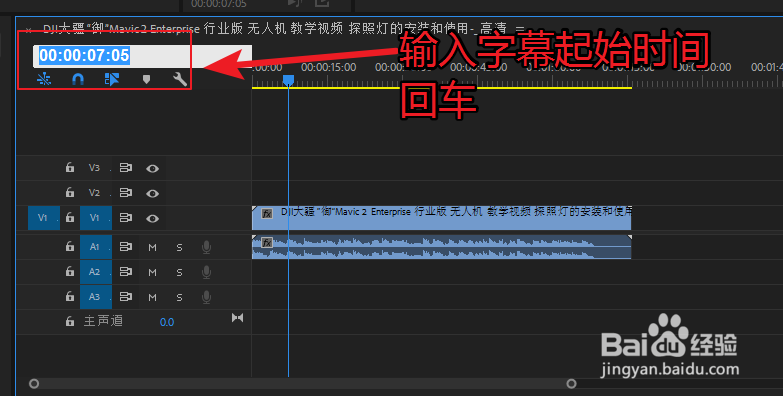
Task: Toggle V1 track targeting
Action: [95, 218]
